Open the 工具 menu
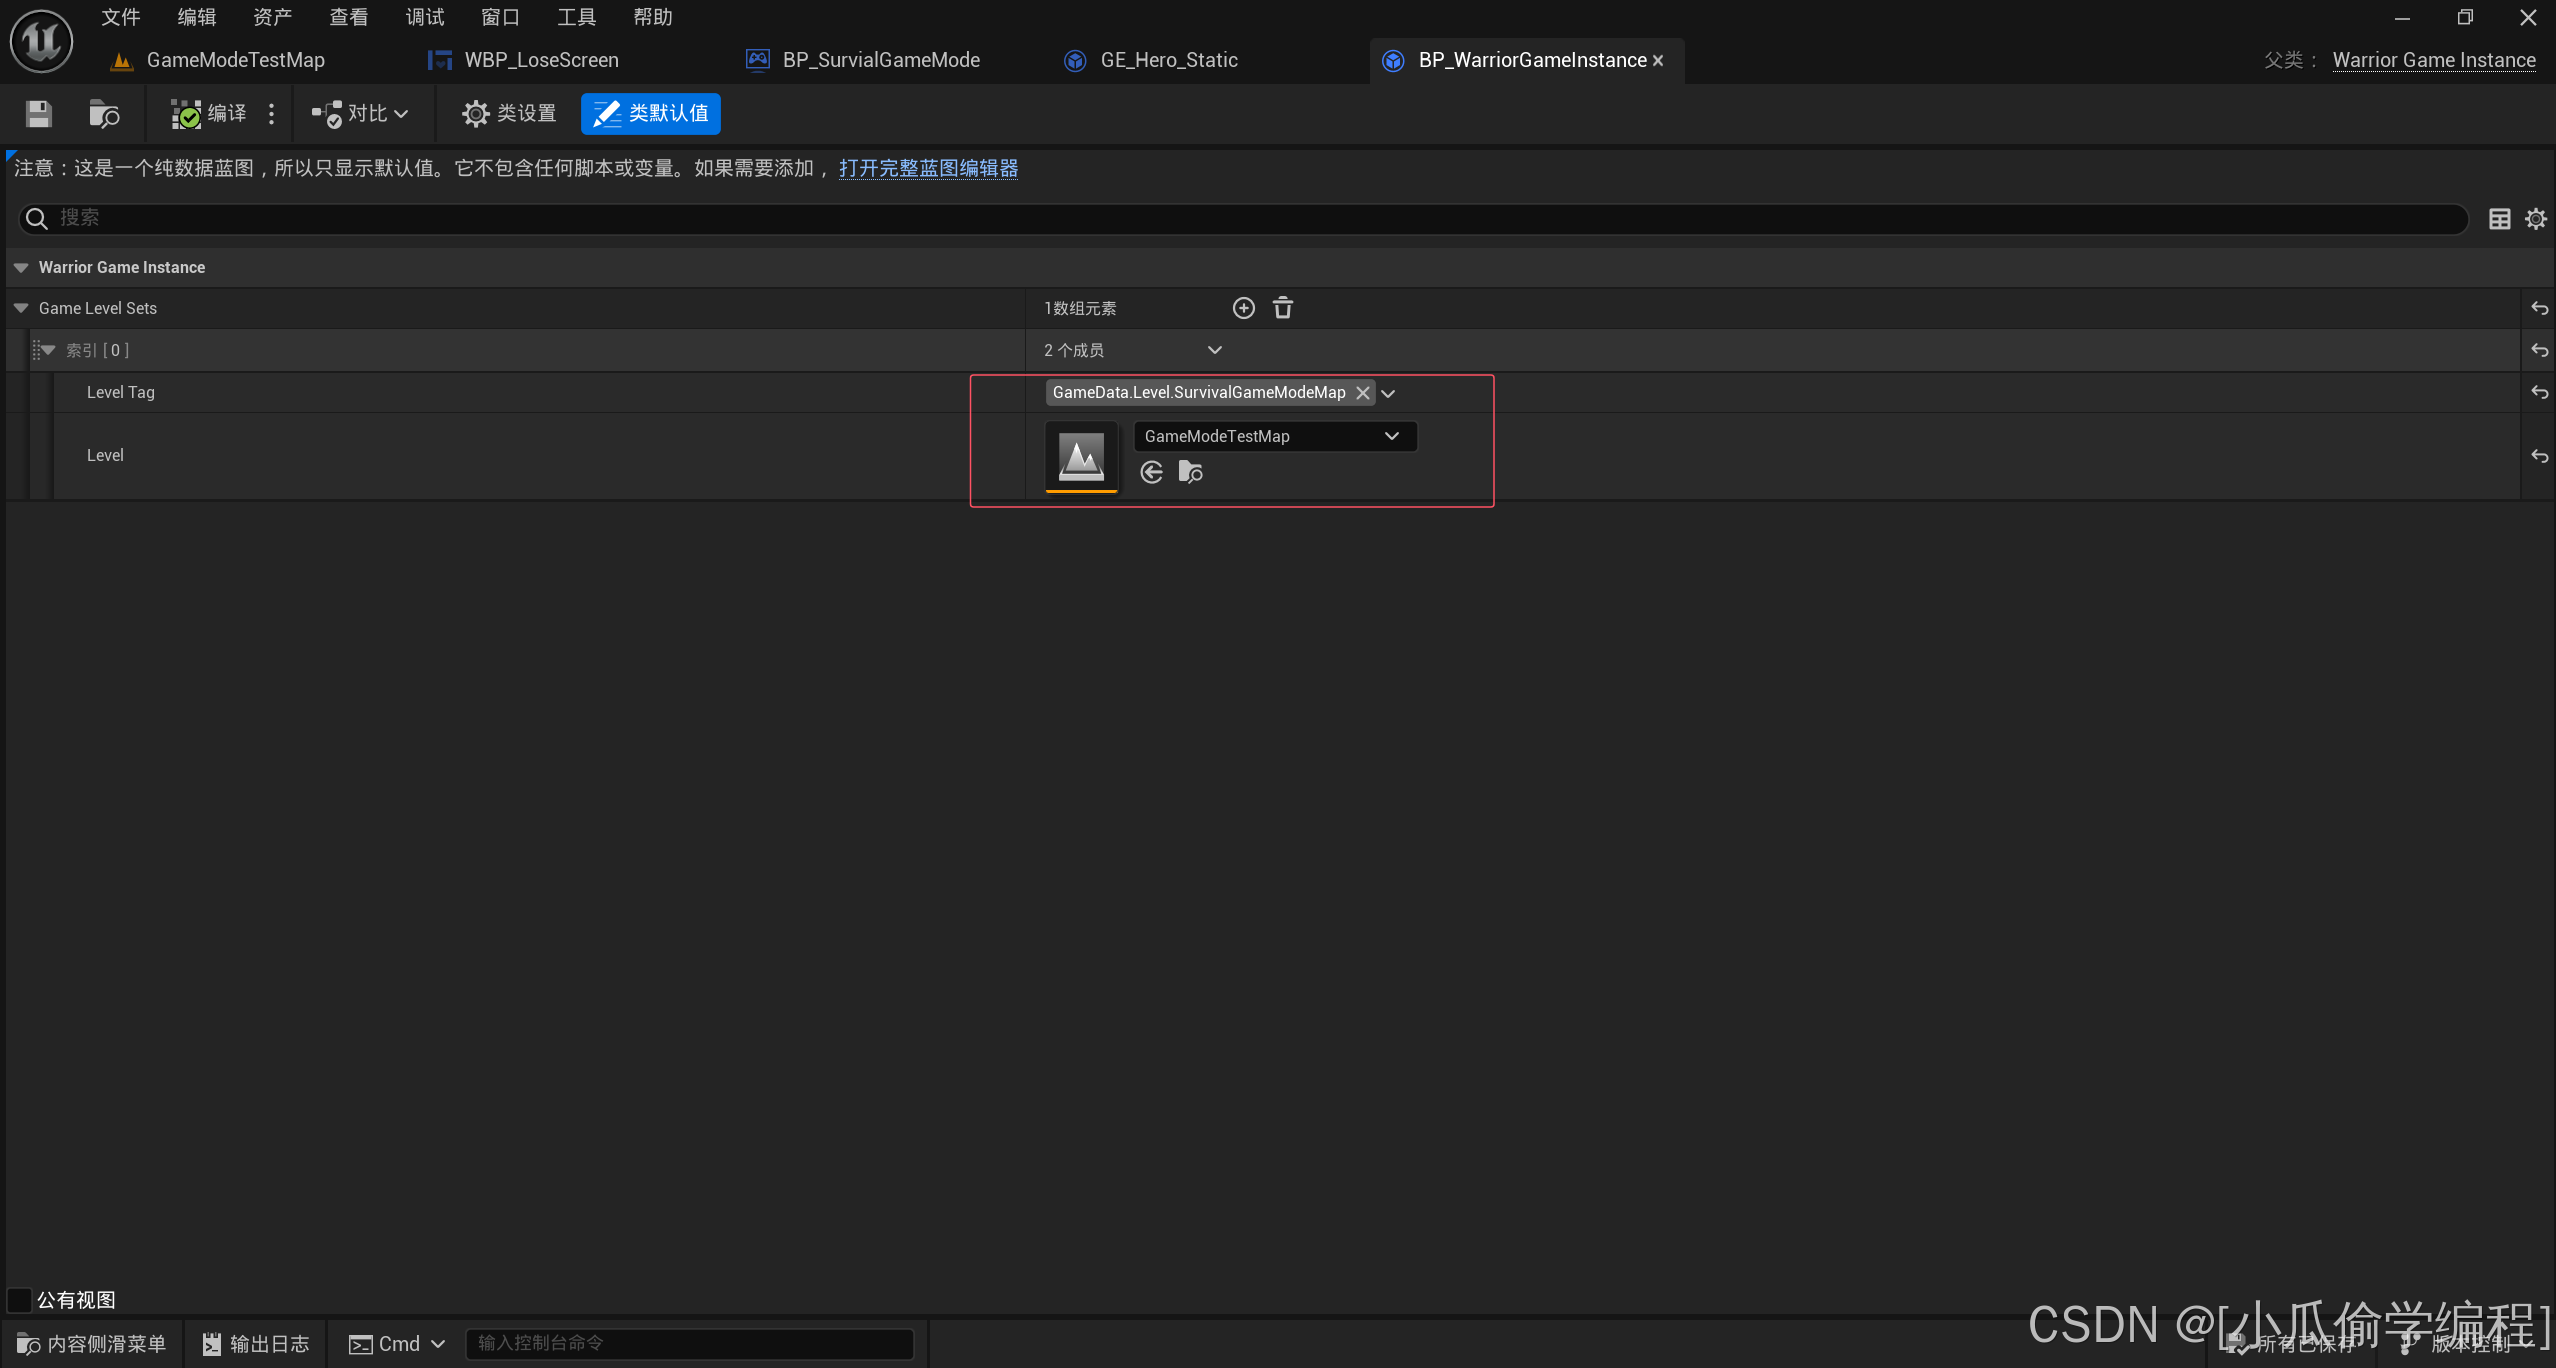The width and height of the screenshot is (2556, 1368). [576, 17]
